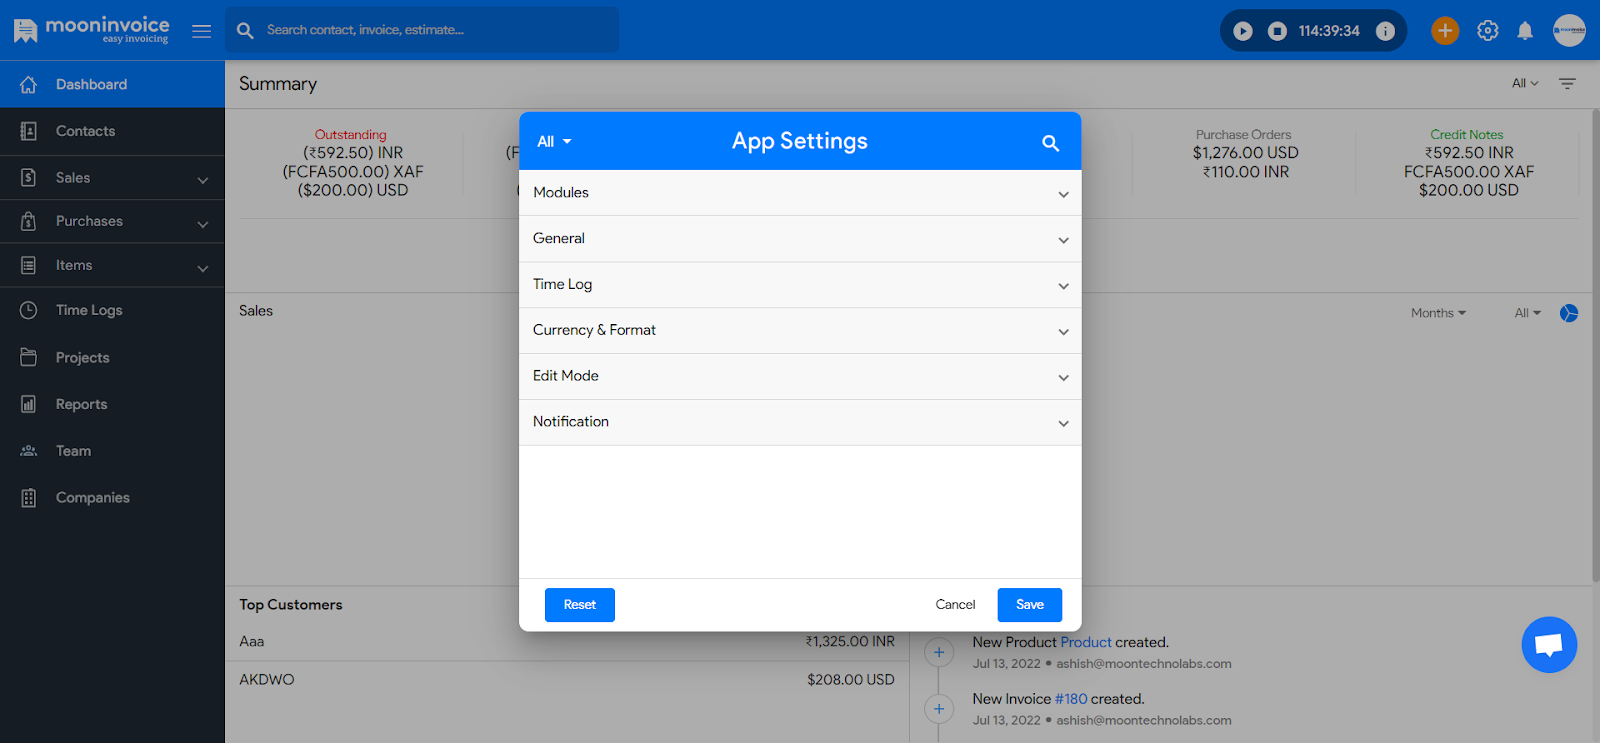
Task: Open the Invoice #180 link
Action: (x=1070, y=699)
